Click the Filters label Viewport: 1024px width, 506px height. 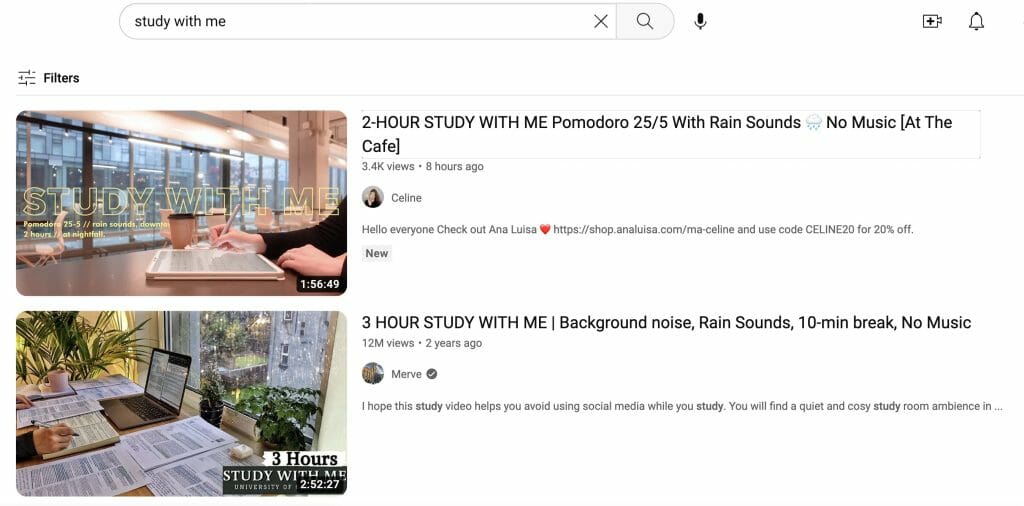tap(61, 78)
